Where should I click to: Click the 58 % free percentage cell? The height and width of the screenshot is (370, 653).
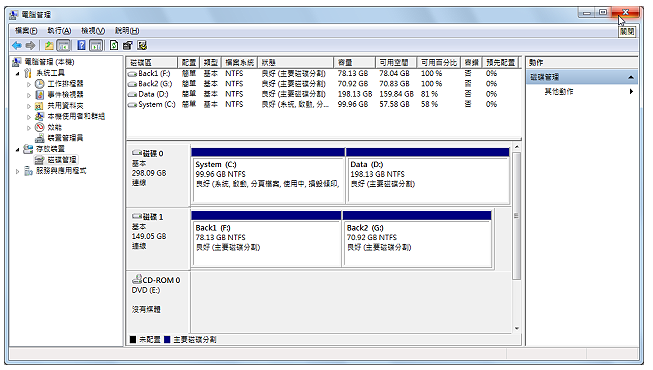(x=429, y=105)
